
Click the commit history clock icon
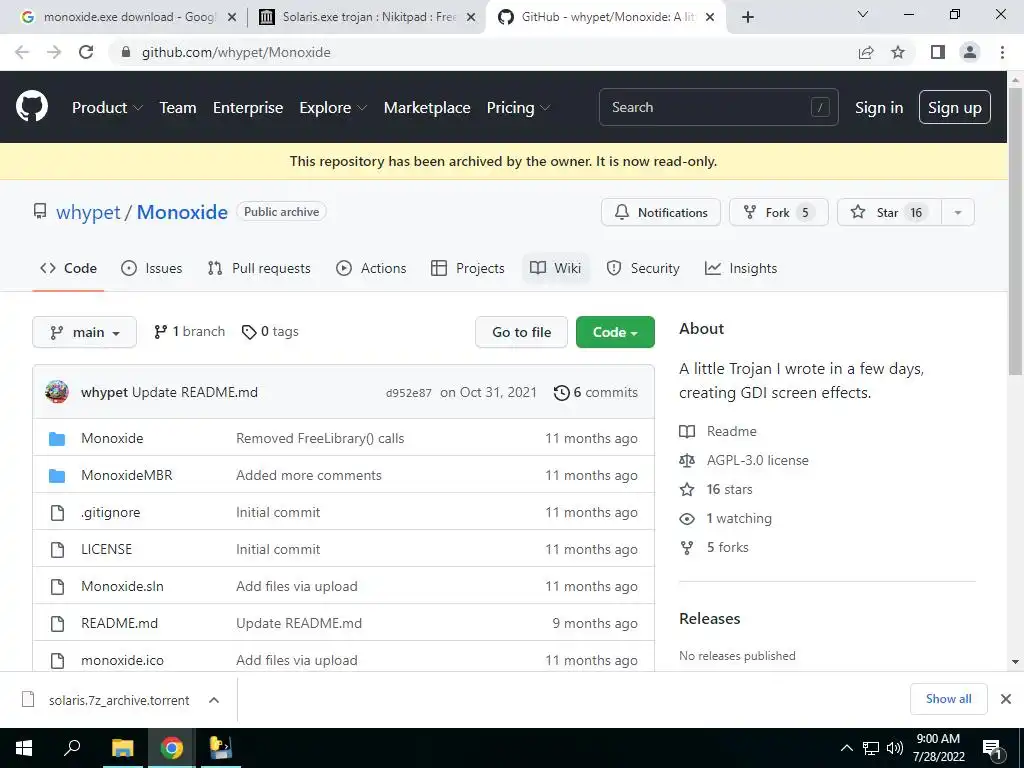(562, 392)
